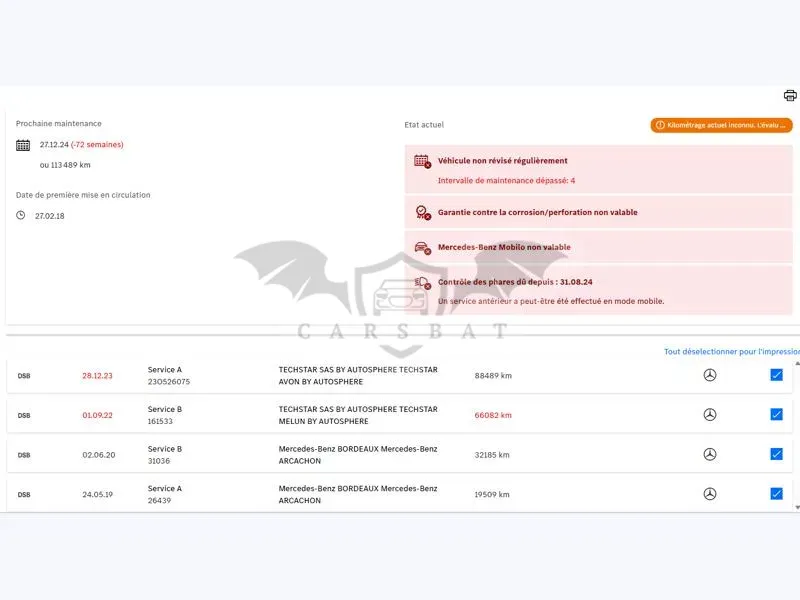Click Un service antérieur mode mobile note
The width and height of the screenshot is (800, 600).
tap(551, 302)
